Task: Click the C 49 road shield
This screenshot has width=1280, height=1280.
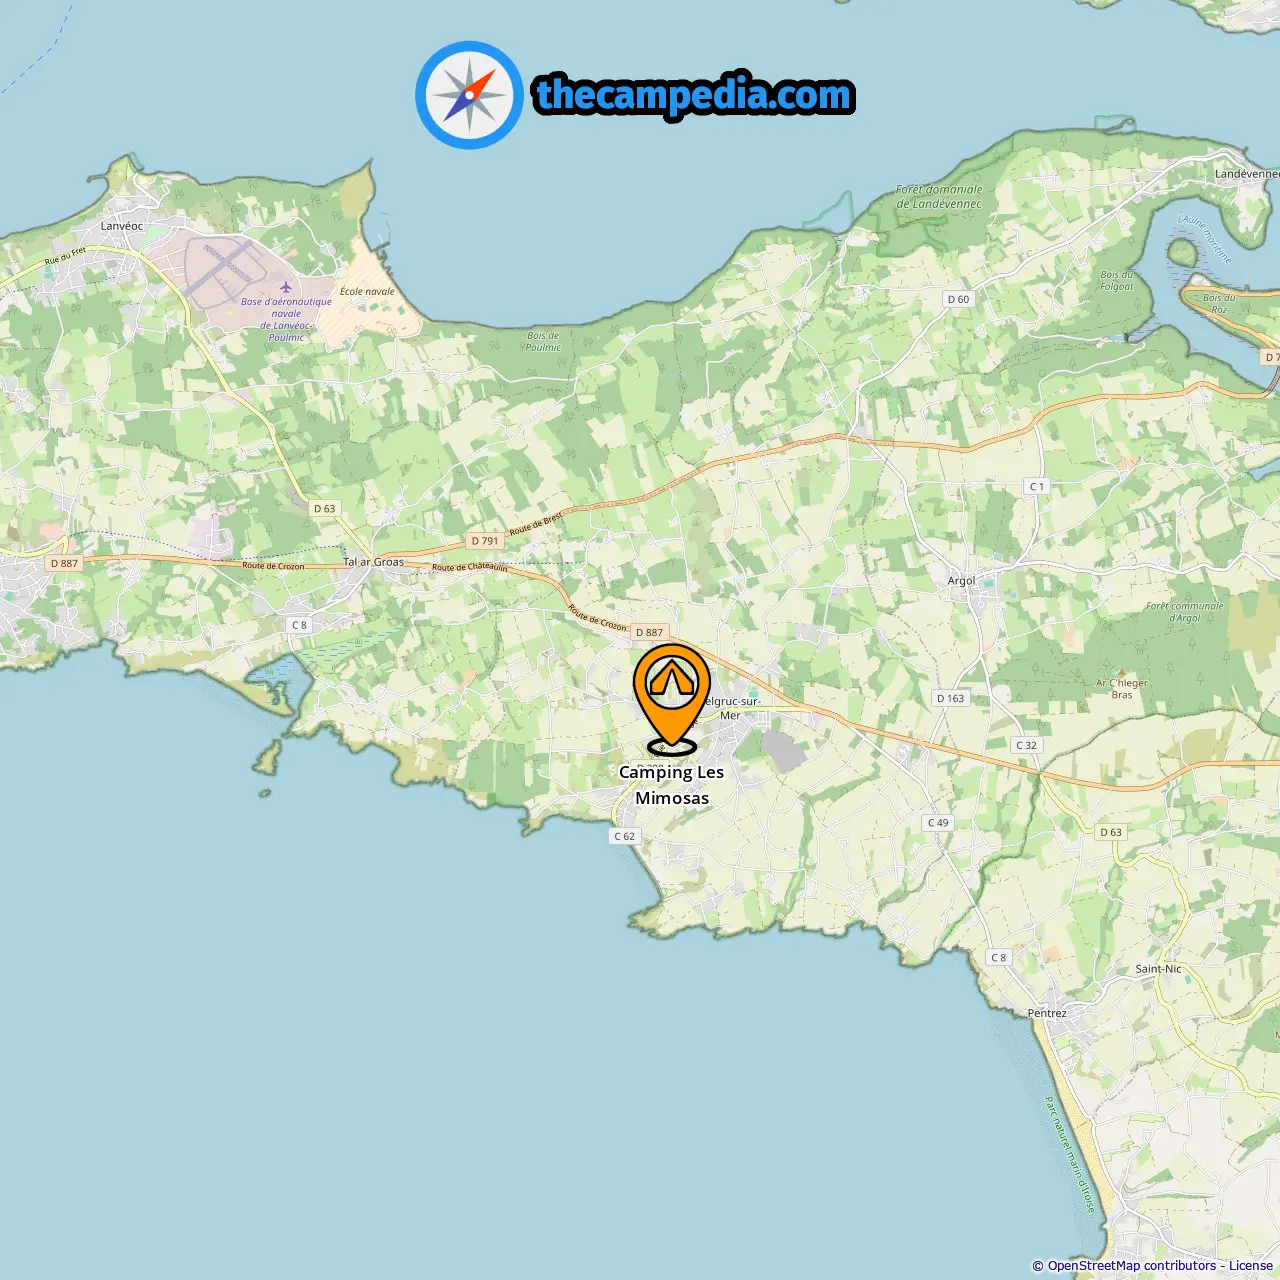Action: coord(938,823)
